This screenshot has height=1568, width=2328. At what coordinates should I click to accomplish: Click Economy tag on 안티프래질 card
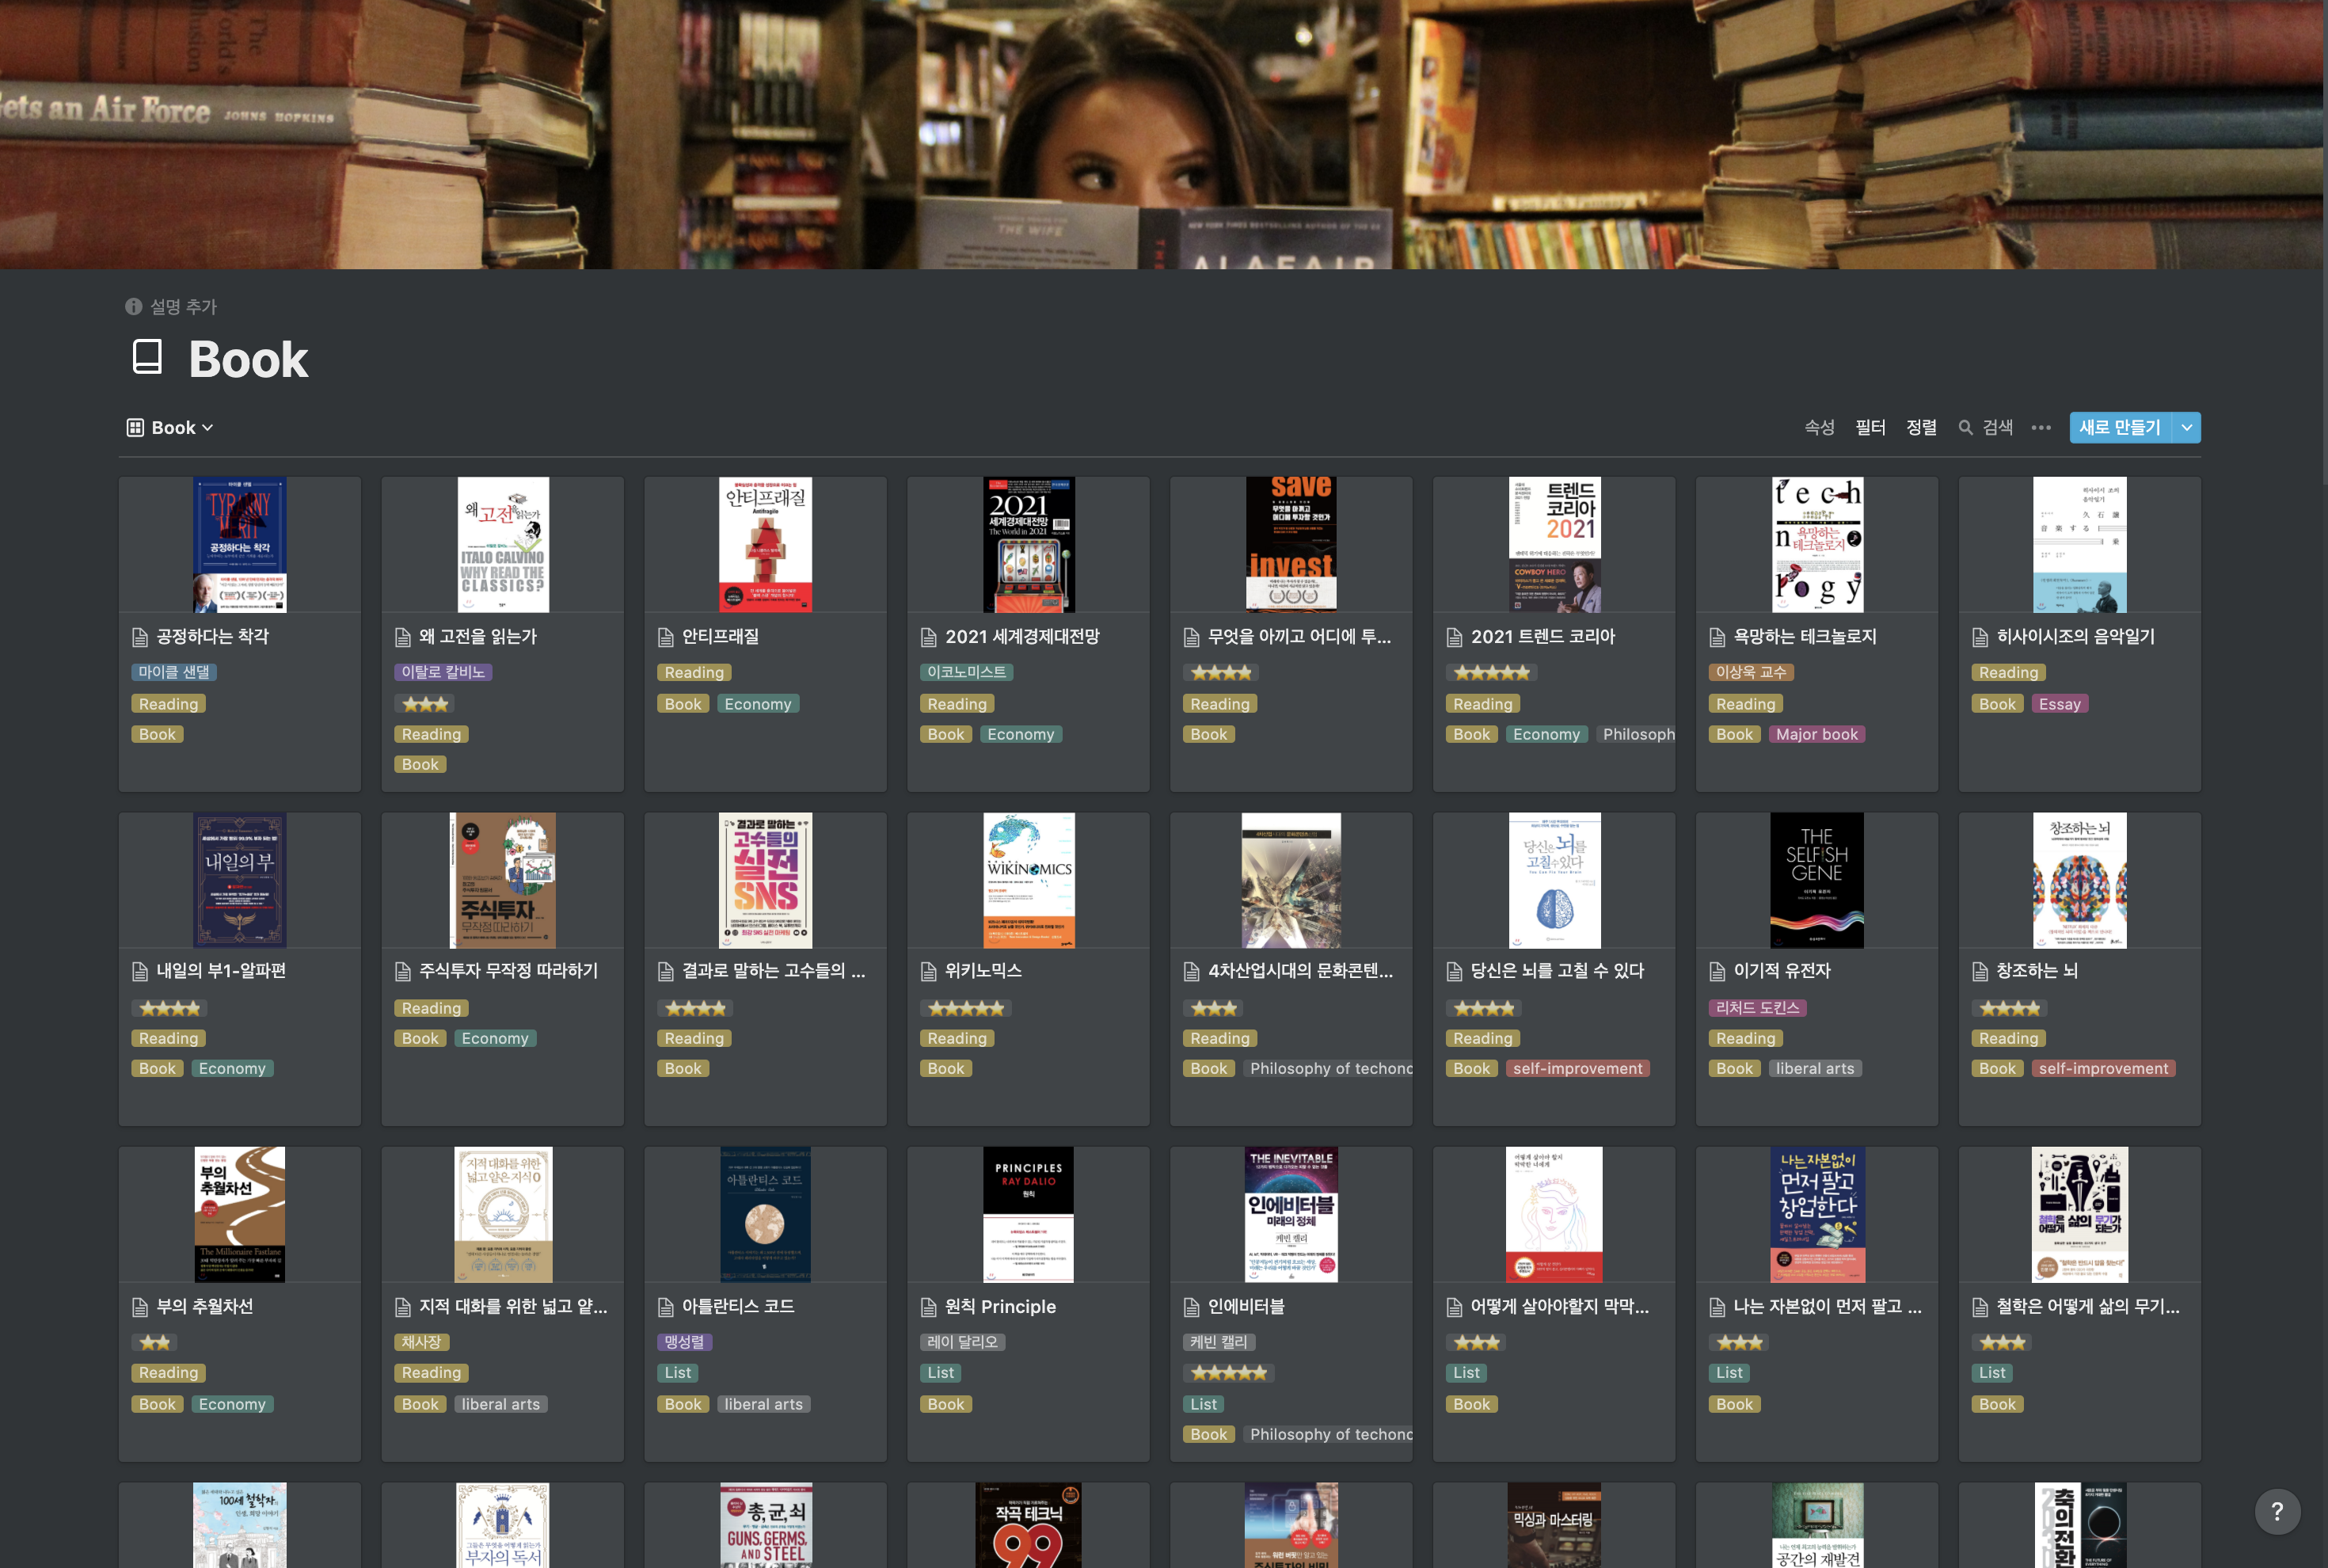(x=758, y=704)
